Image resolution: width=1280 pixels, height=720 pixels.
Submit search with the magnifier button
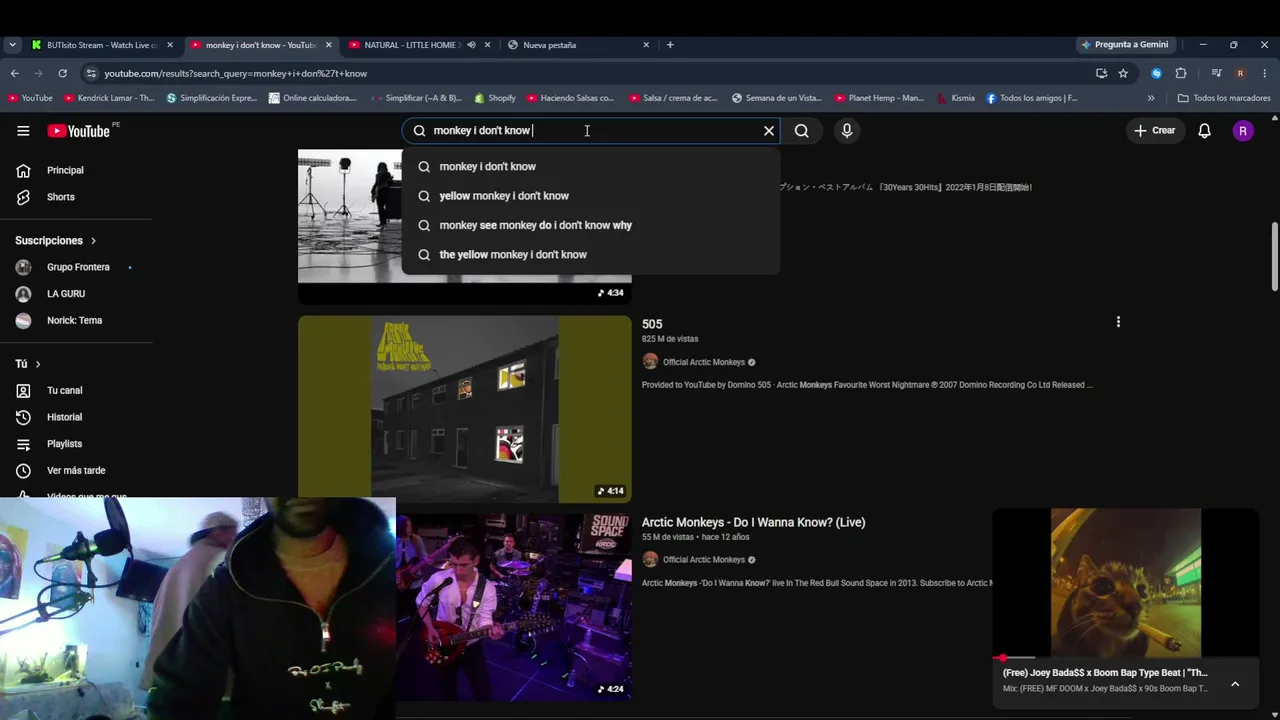point(802,131)
